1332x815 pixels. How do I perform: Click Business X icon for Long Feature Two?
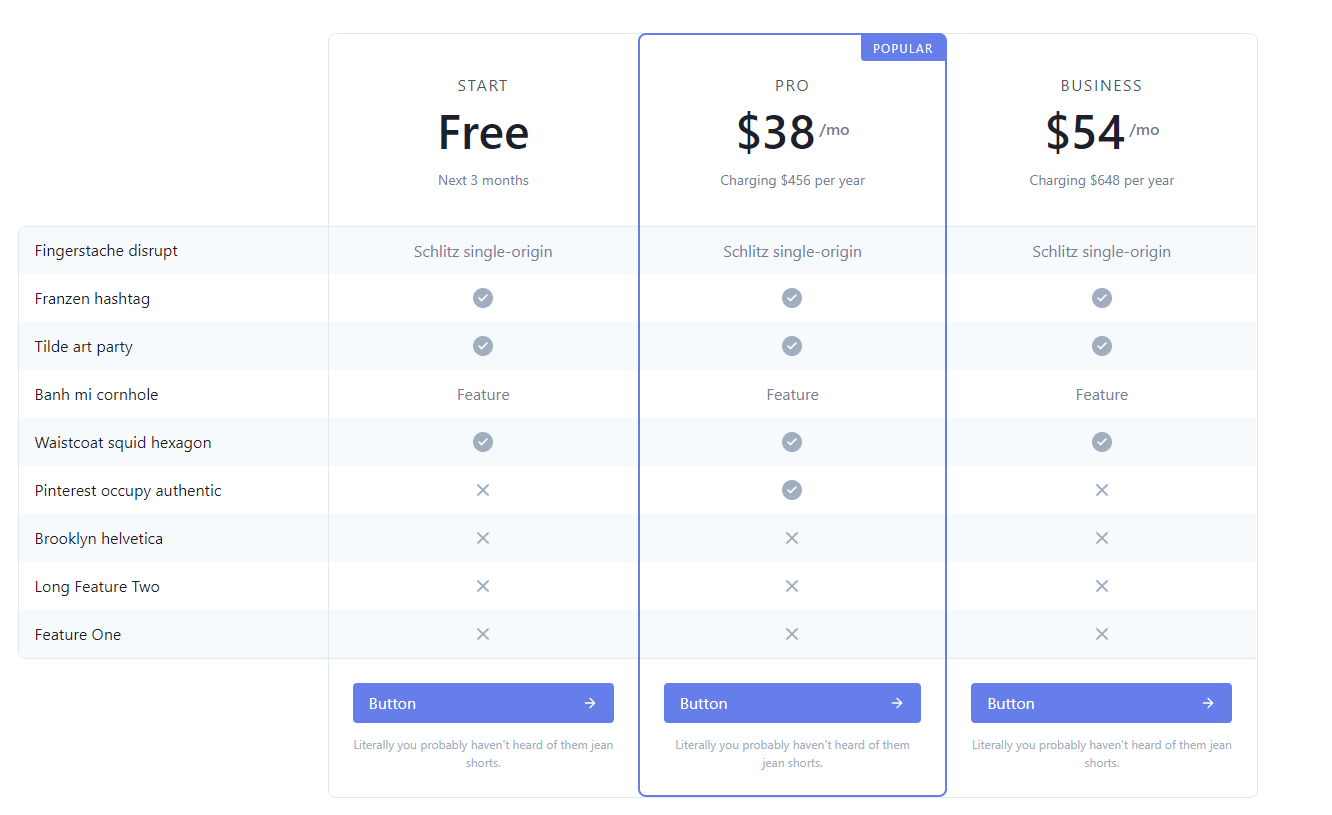[x=1102, y=586]
